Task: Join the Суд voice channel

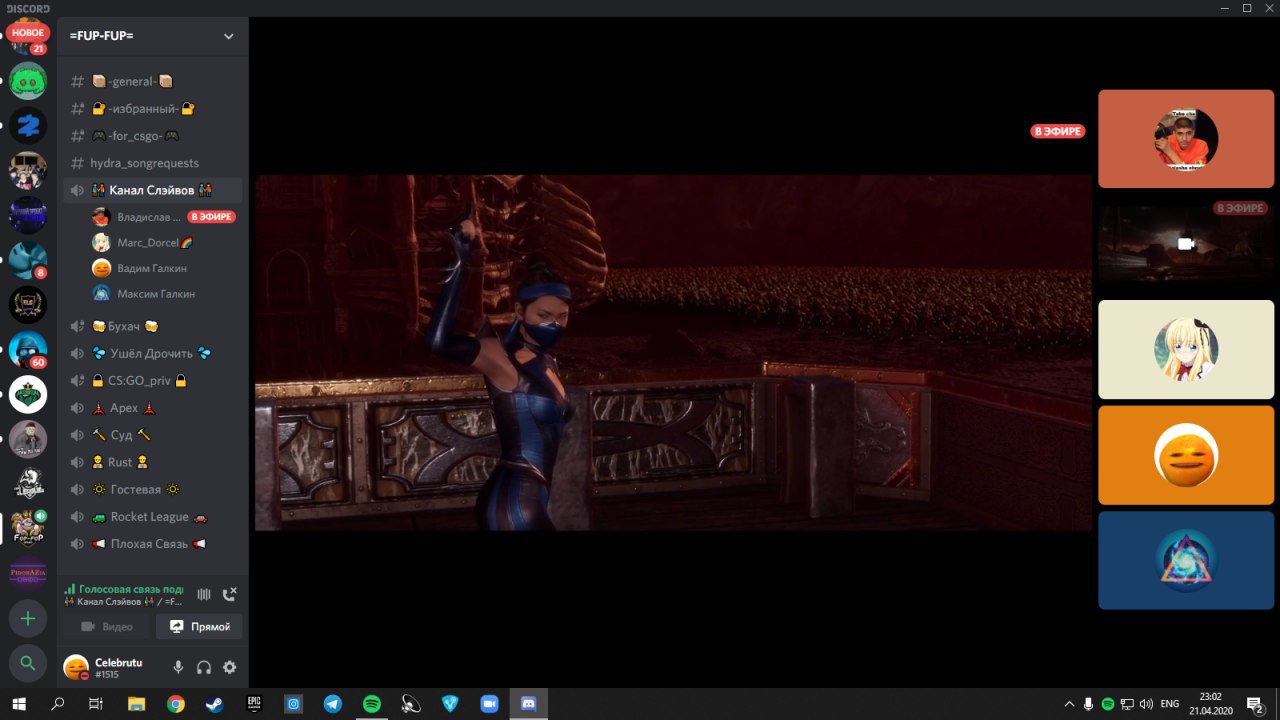Action: [x=152, y=435]
